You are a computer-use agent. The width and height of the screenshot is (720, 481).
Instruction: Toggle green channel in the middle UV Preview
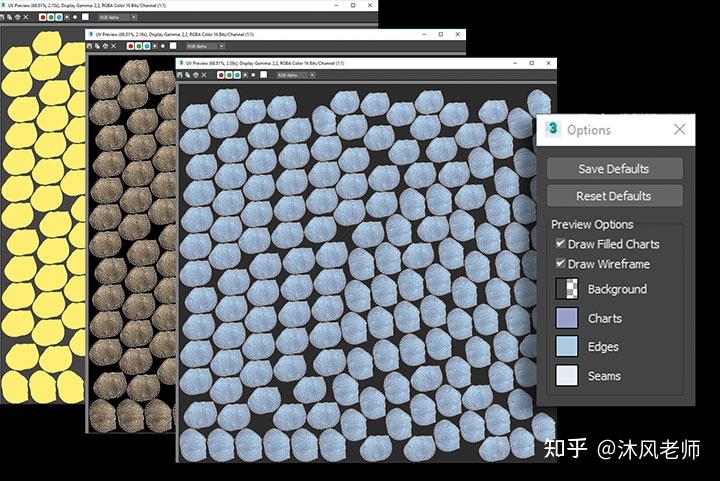[x=139, y=46]
